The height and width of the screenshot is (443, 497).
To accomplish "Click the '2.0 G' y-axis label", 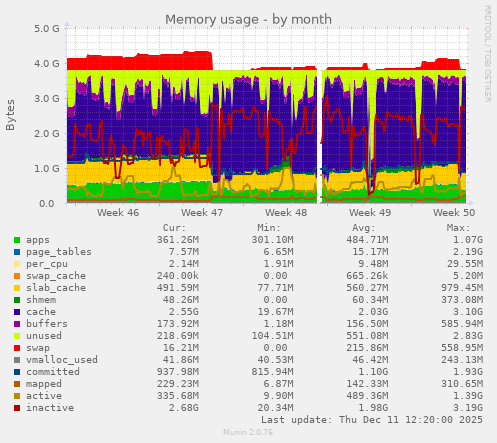I will [x=47, y=133].
